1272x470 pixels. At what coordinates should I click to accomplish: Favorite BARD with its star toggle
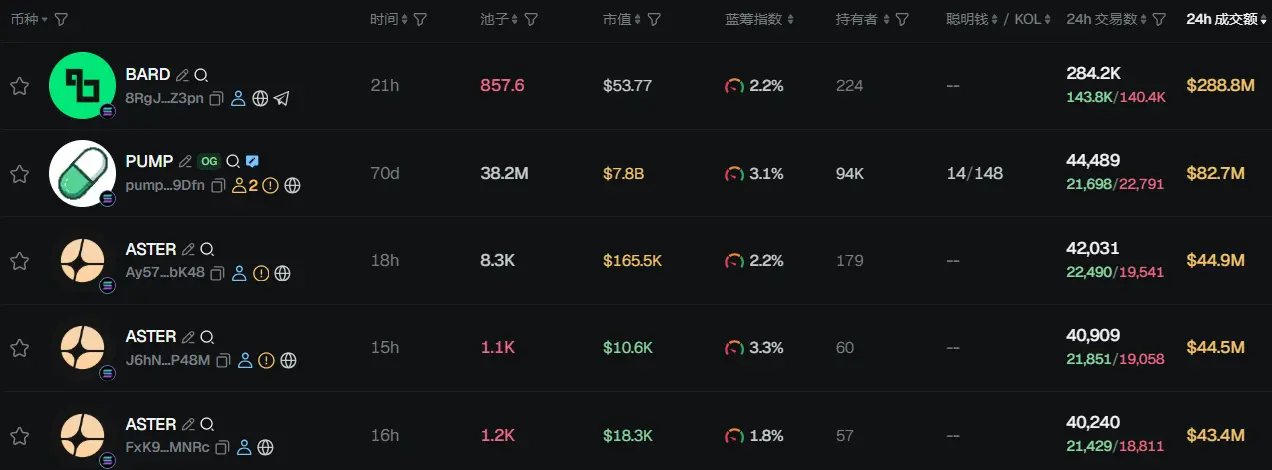point(19,86)
